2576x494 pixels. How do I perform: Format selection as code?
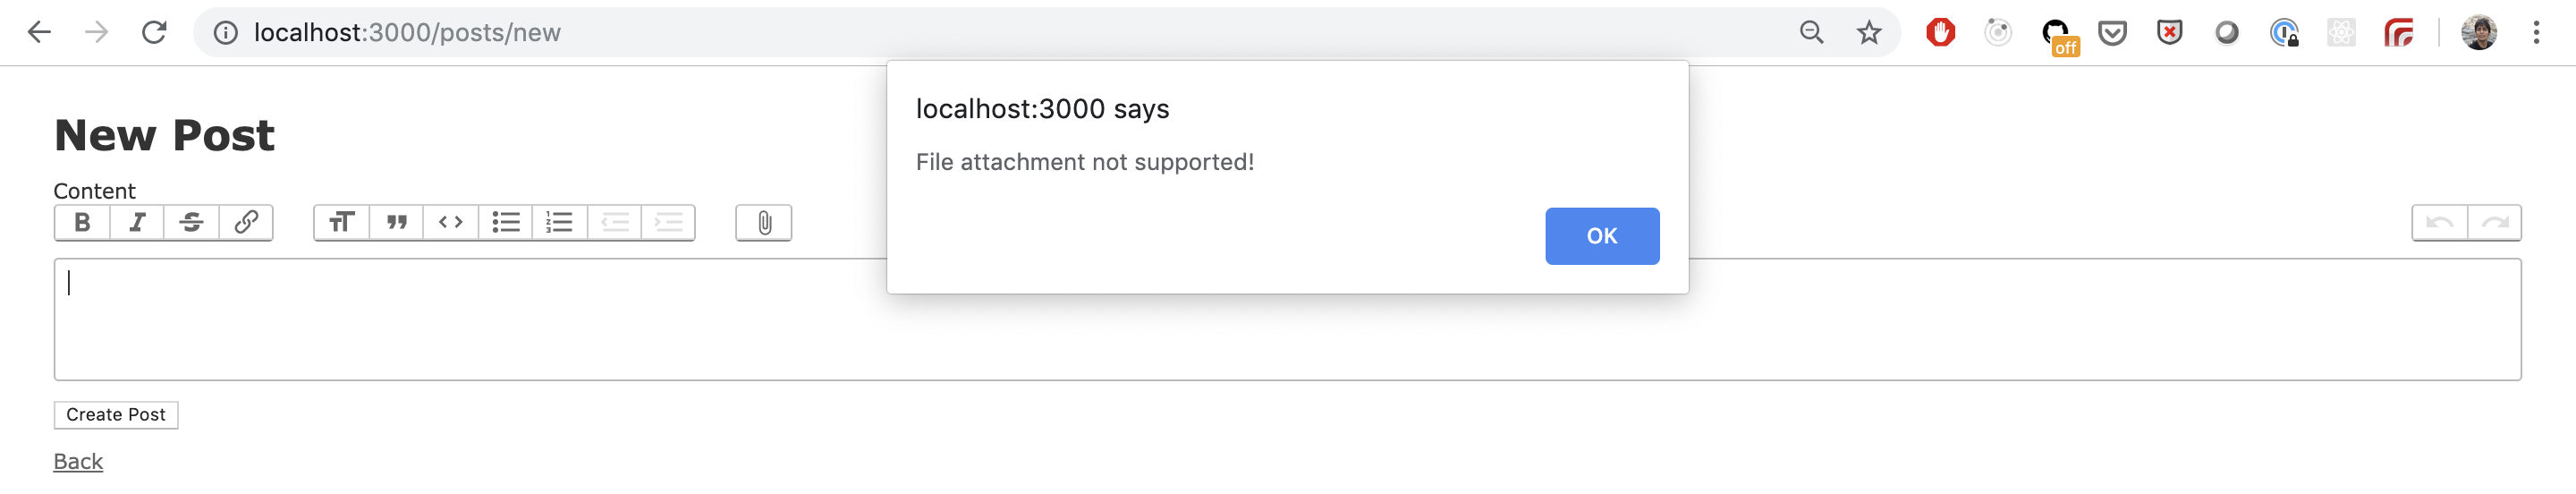451,223
